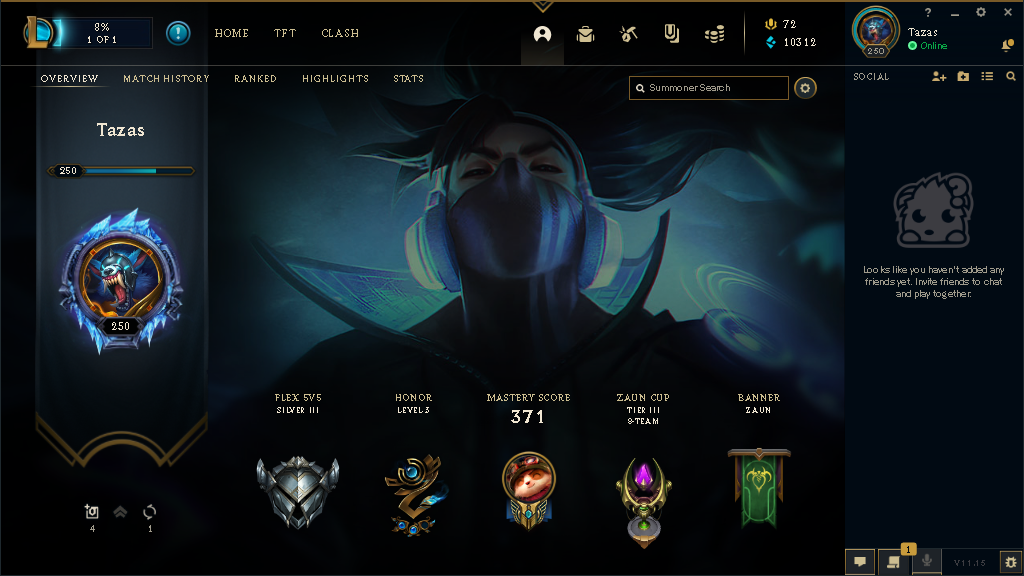Open the Store coins icon

(x=714, y=34)
